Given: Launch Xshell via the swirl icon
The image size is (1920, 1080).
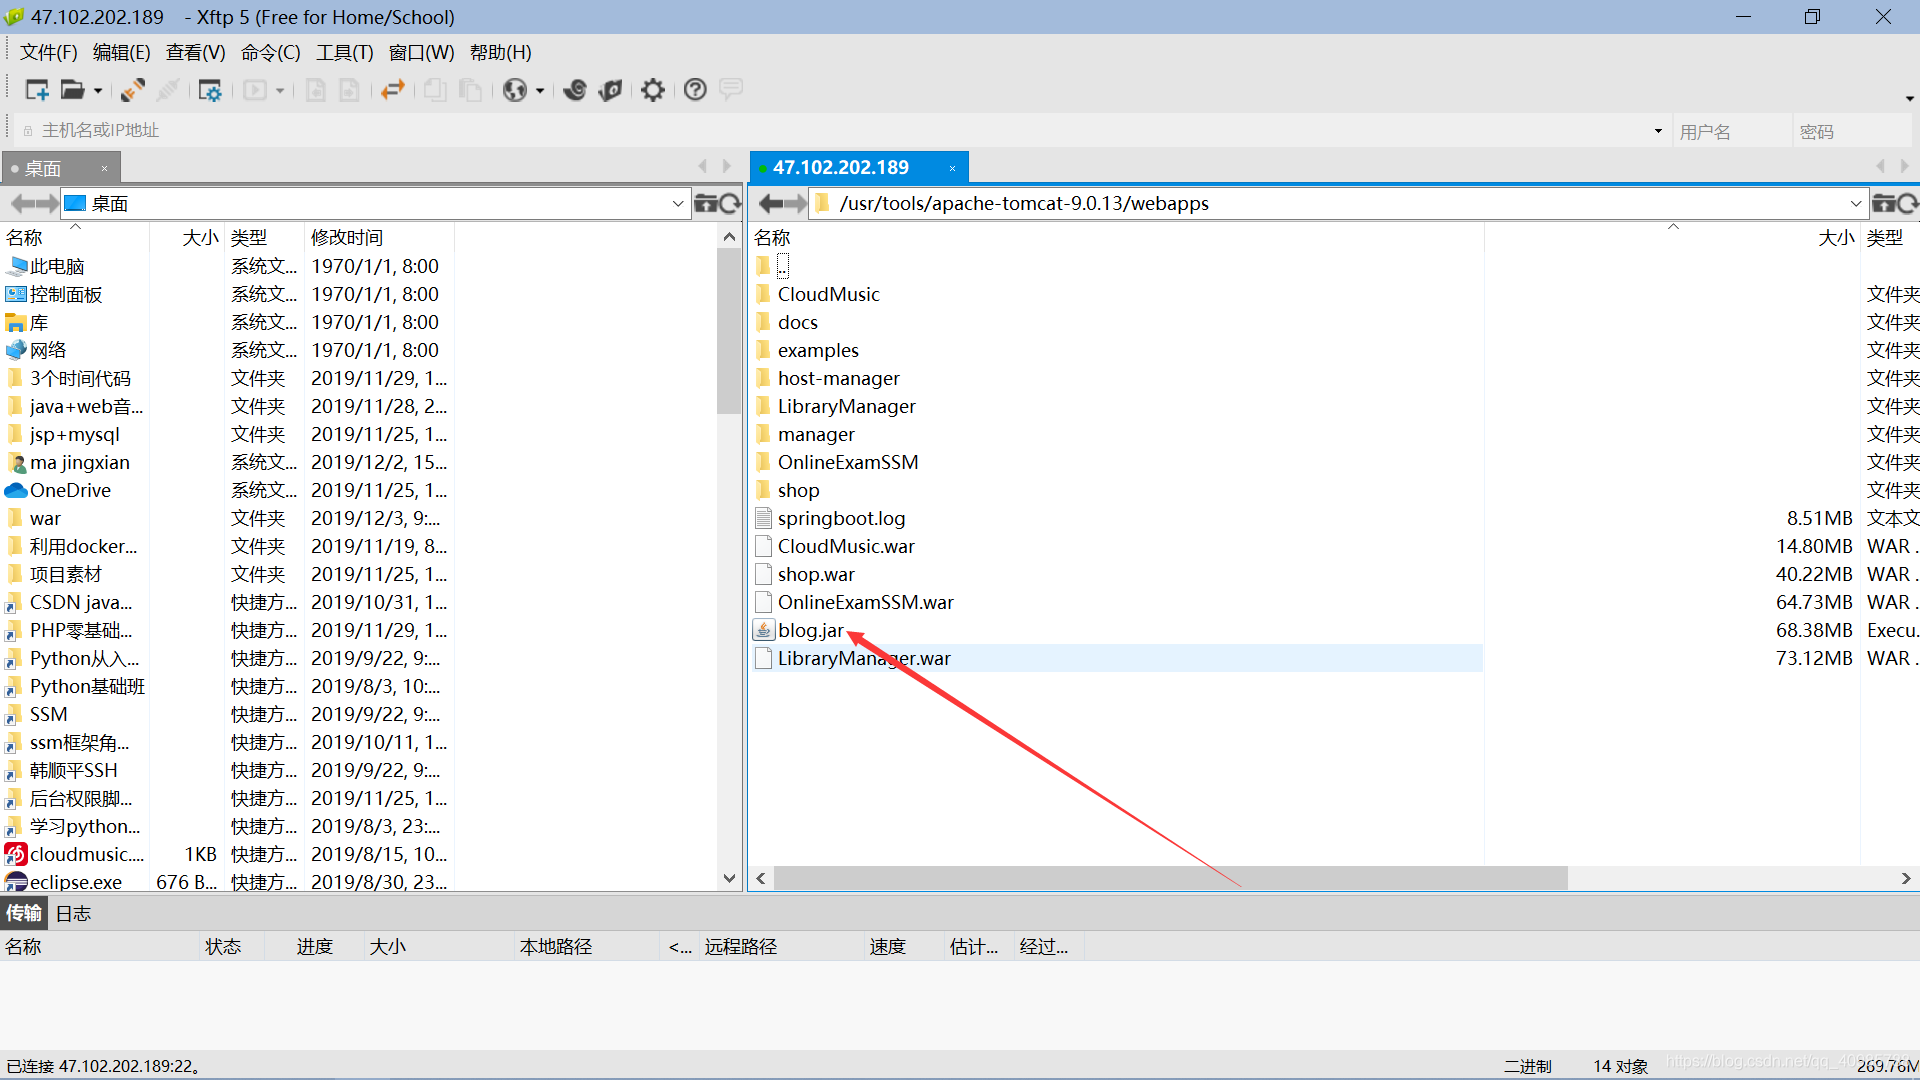Looking at the screenshot, I should 575,90.
